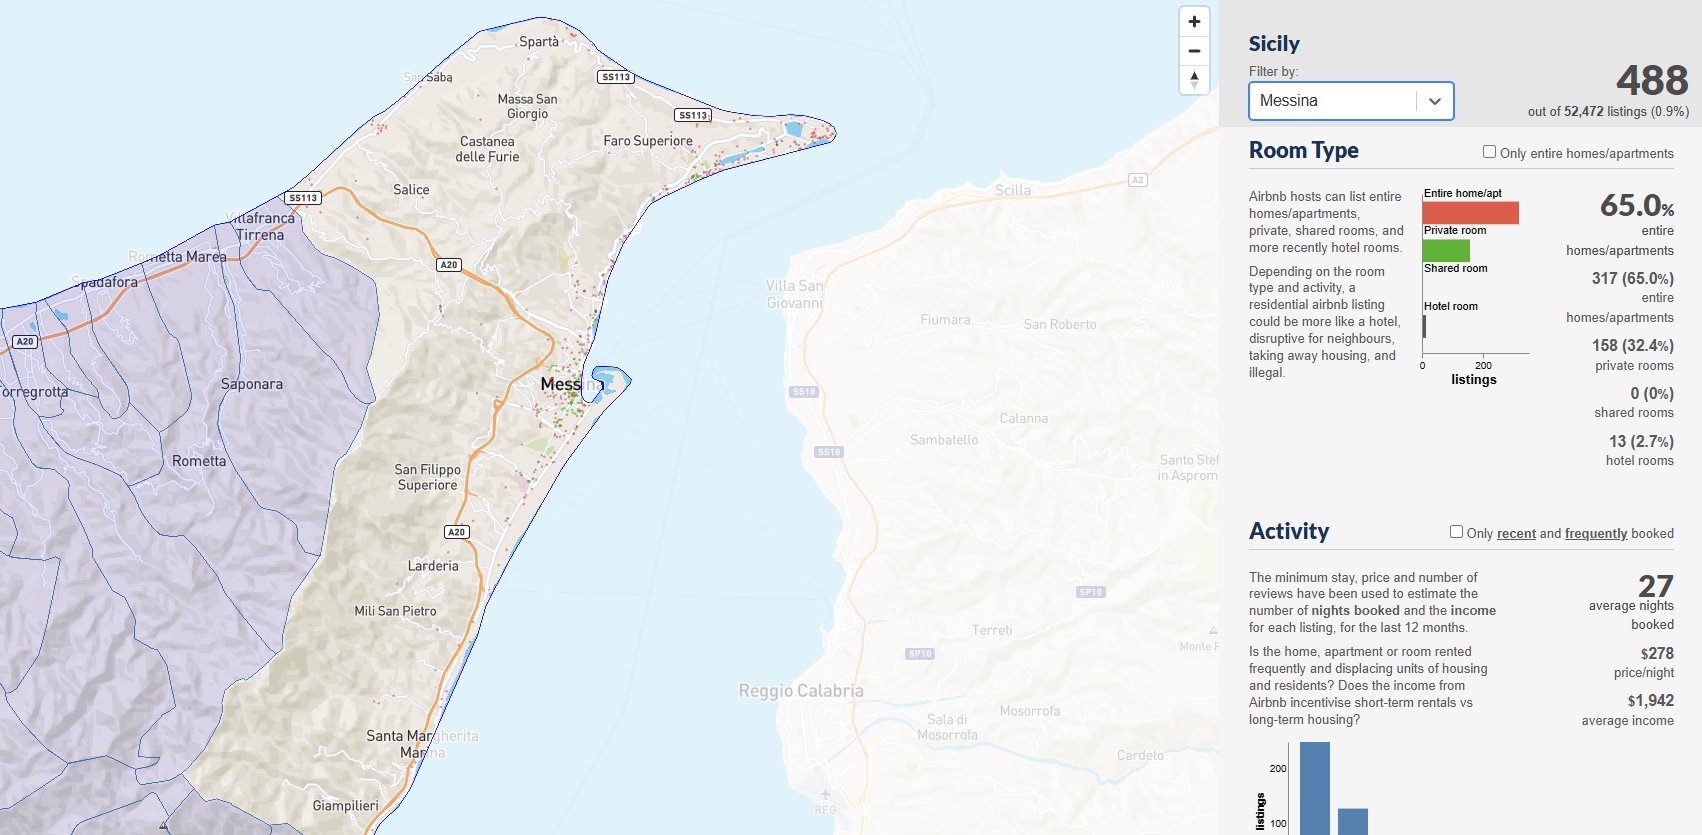Click the 'Shared room' chart label

tap(1455, 268)
